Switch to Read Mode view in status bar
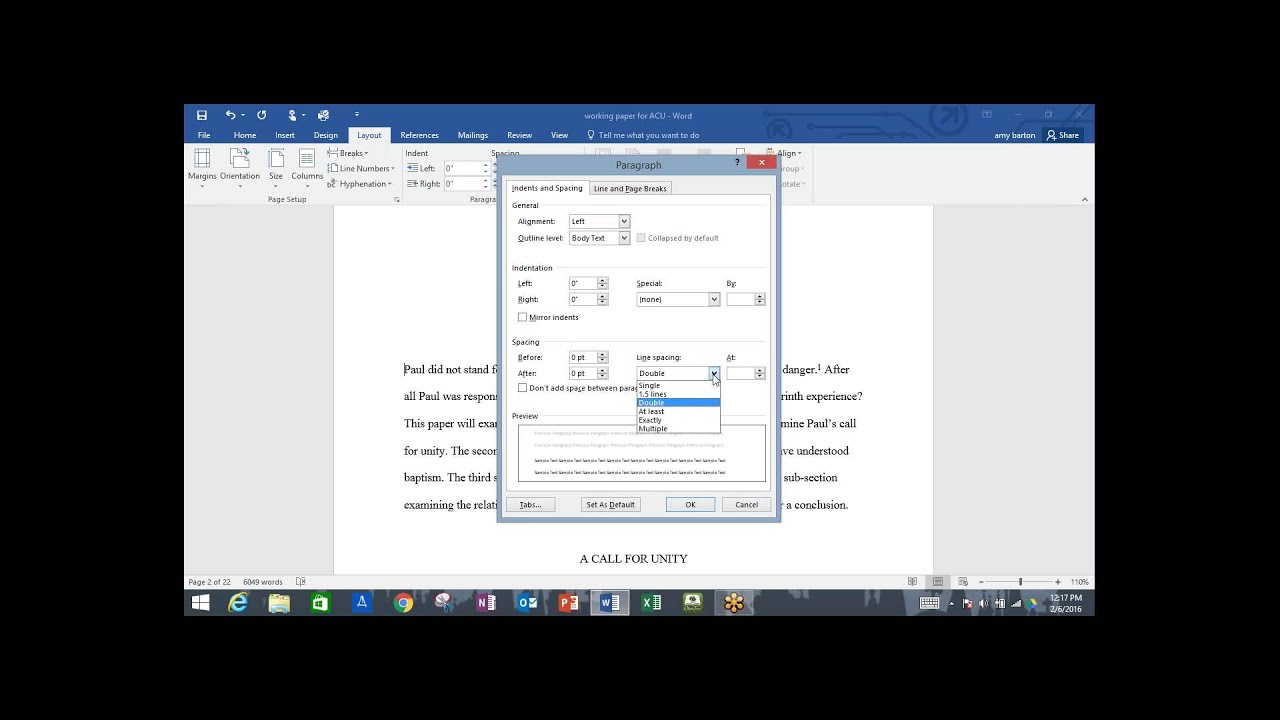The width and height of the screenshot is (1280, 720). [x=912, y=582]
